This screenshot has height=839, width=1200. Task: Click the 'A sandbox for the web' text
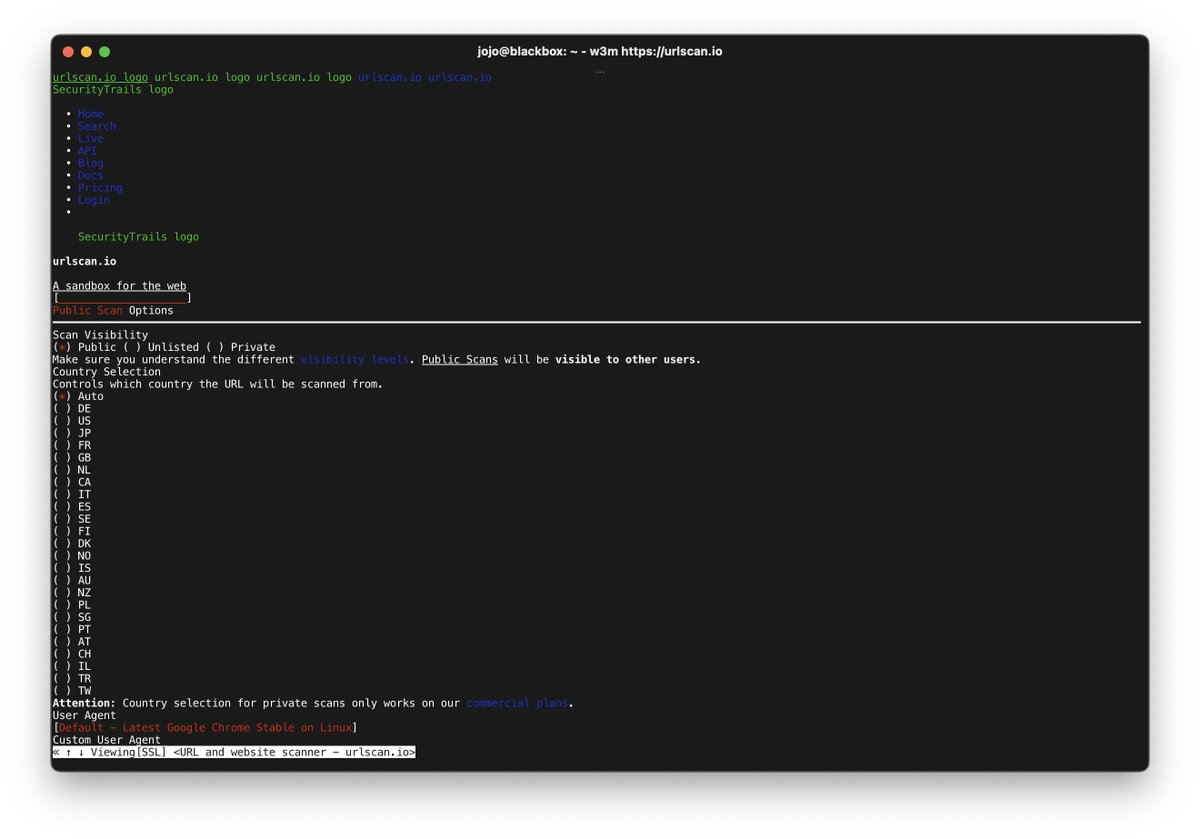click(119, 286)
